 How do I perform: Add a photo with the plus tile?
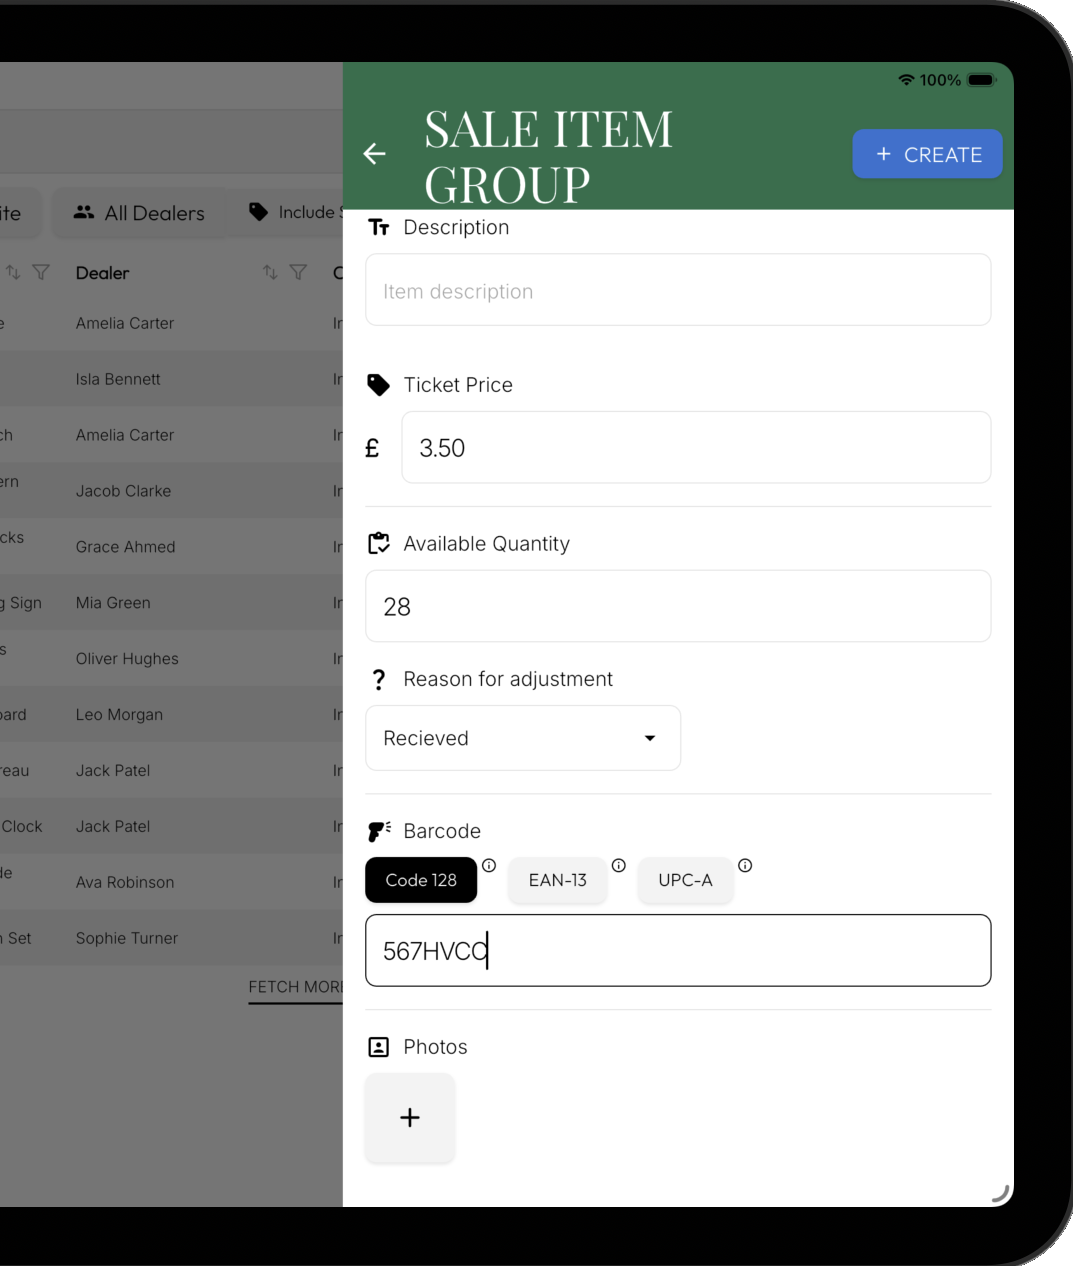pos(410,1118)
